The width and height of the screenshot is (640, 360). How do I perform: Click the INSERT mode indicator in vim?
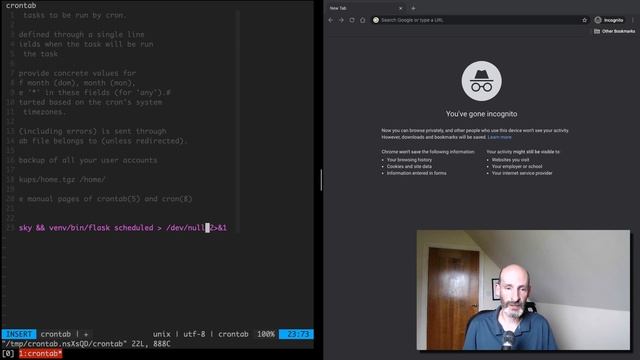coord(19,334)
